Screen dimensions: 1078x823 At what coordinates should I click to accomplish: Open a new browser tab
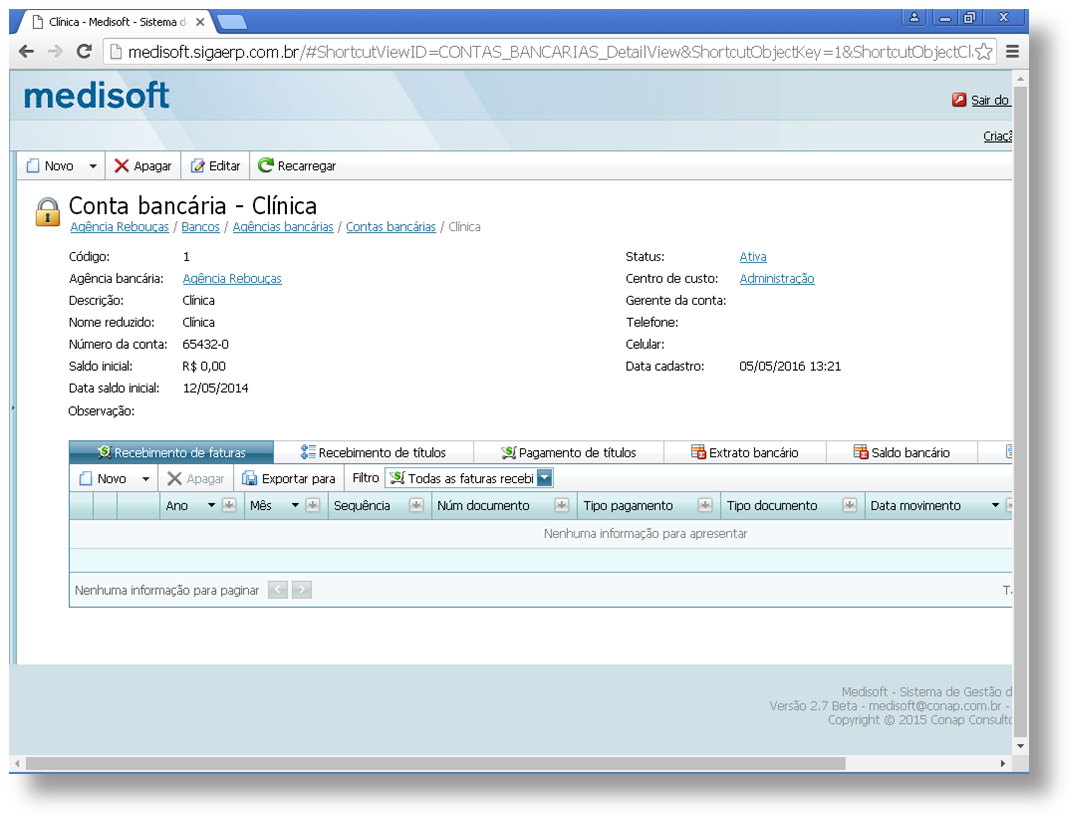click(x=232, y=23)
